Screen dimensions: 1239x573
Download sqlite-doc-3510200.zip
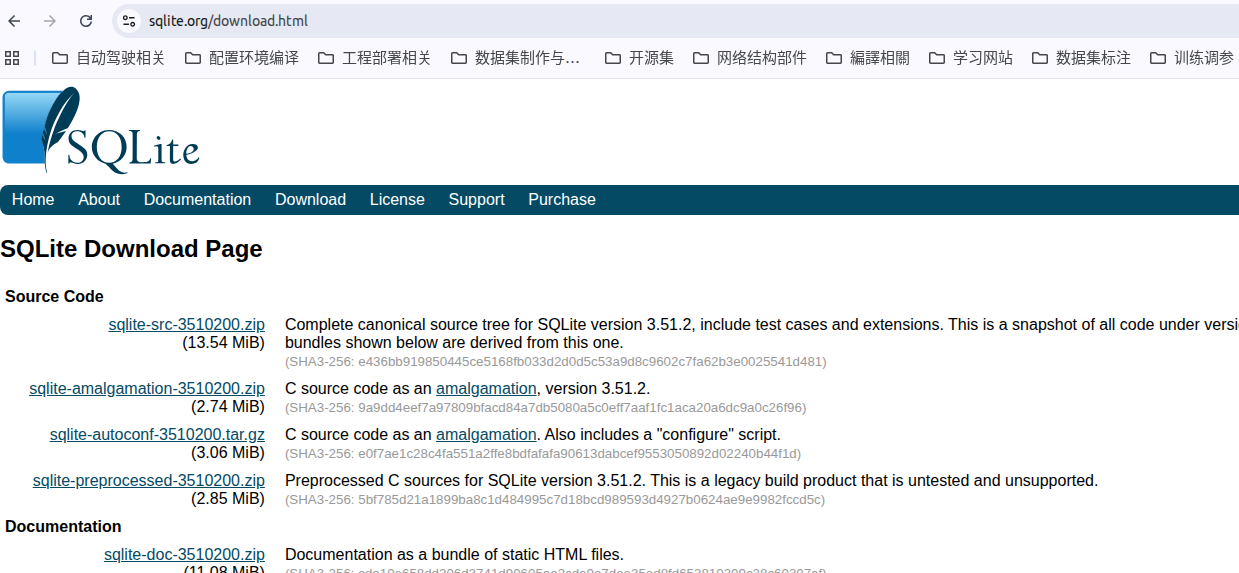click(184, 554)
